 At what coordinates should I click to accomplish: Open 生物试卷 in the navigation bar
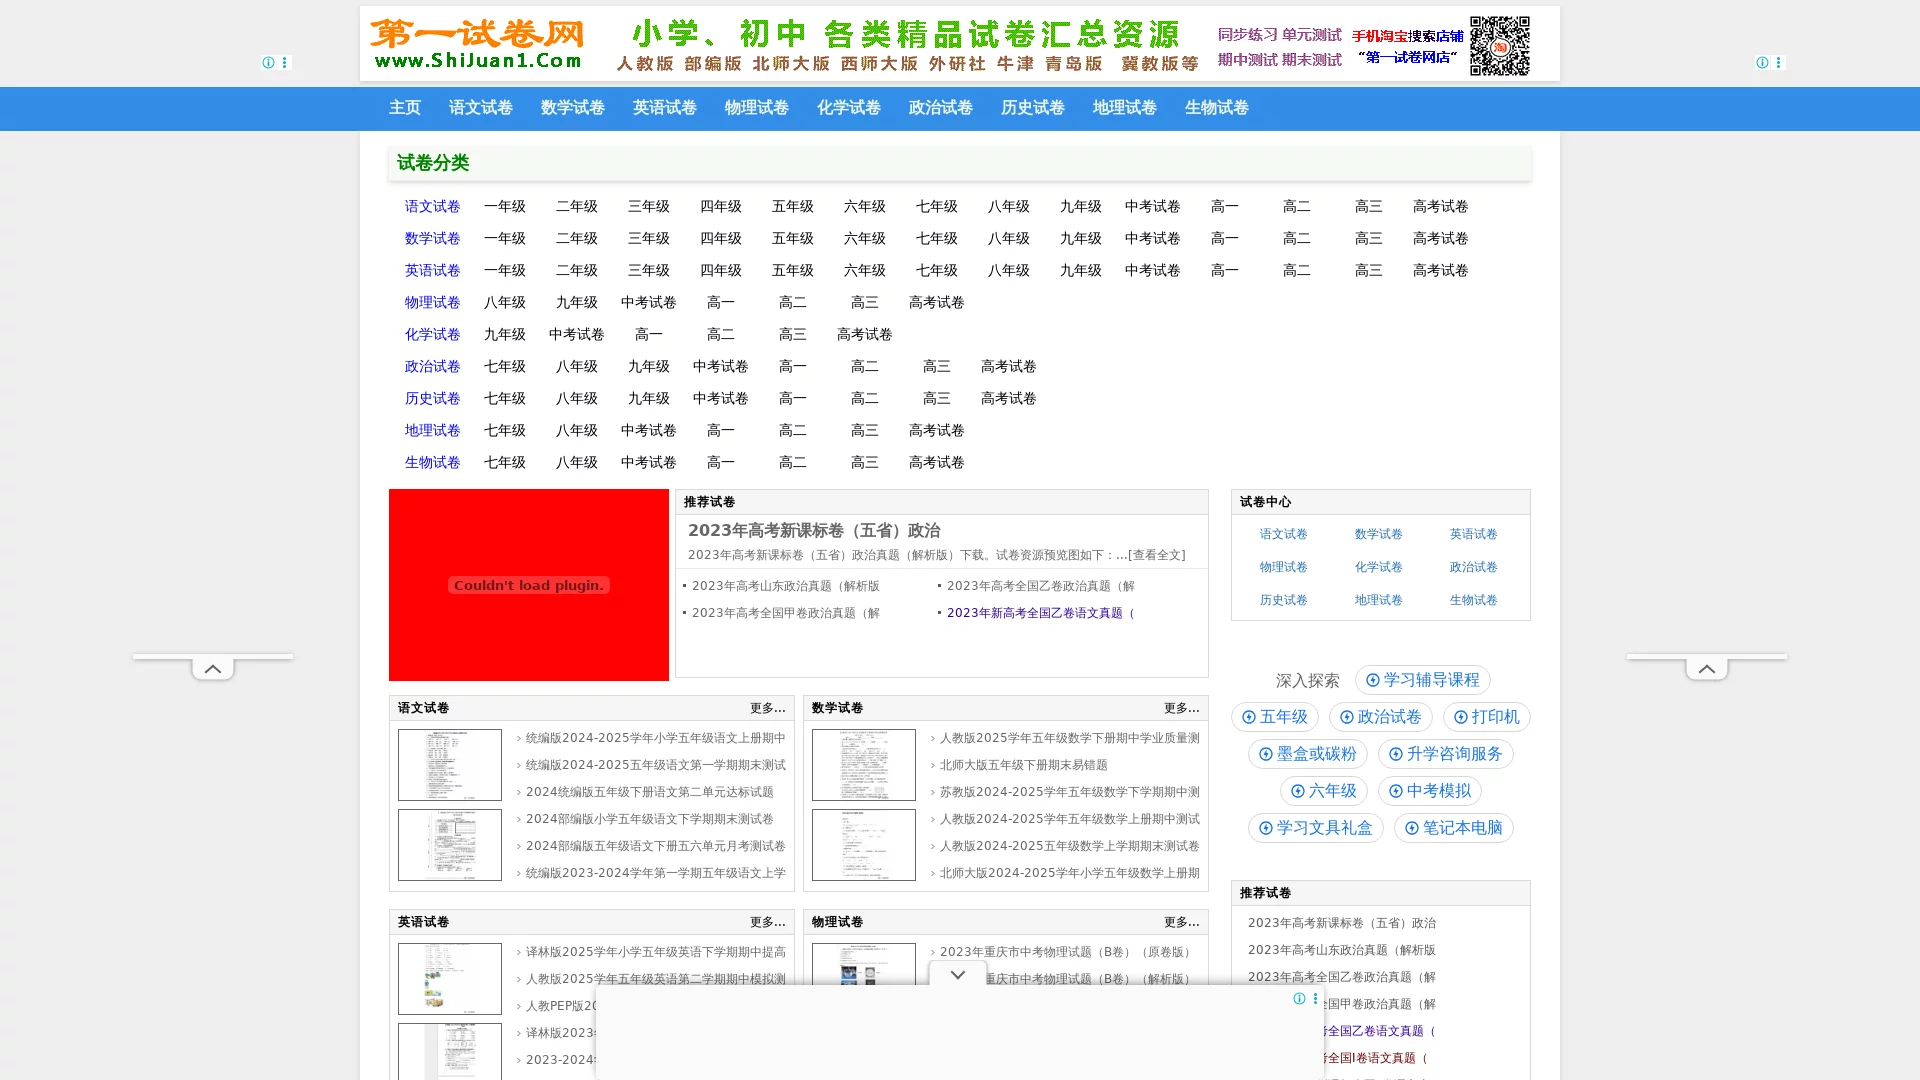coord(1216,108)
